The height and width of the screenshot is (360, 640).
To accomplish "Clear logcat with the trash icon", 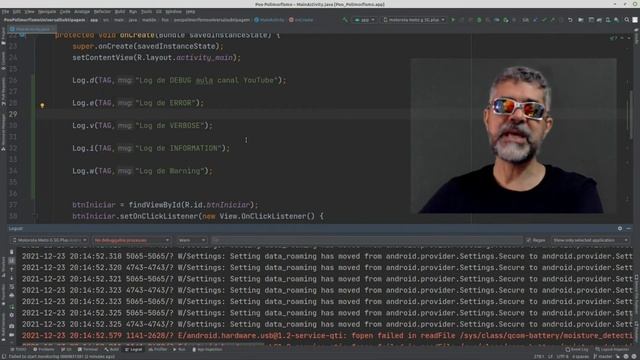I will click(x=11, y=252).
